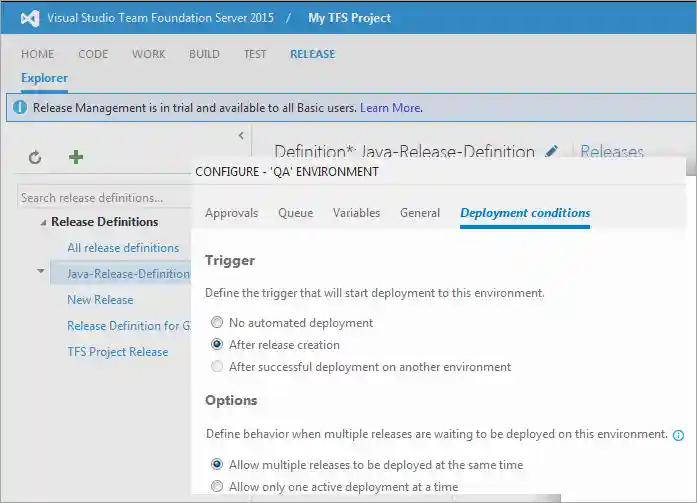The height and width of the screenshot is (503, 697).
Task: Focus the Search release definitions box
Action: [x=105, y=198]
